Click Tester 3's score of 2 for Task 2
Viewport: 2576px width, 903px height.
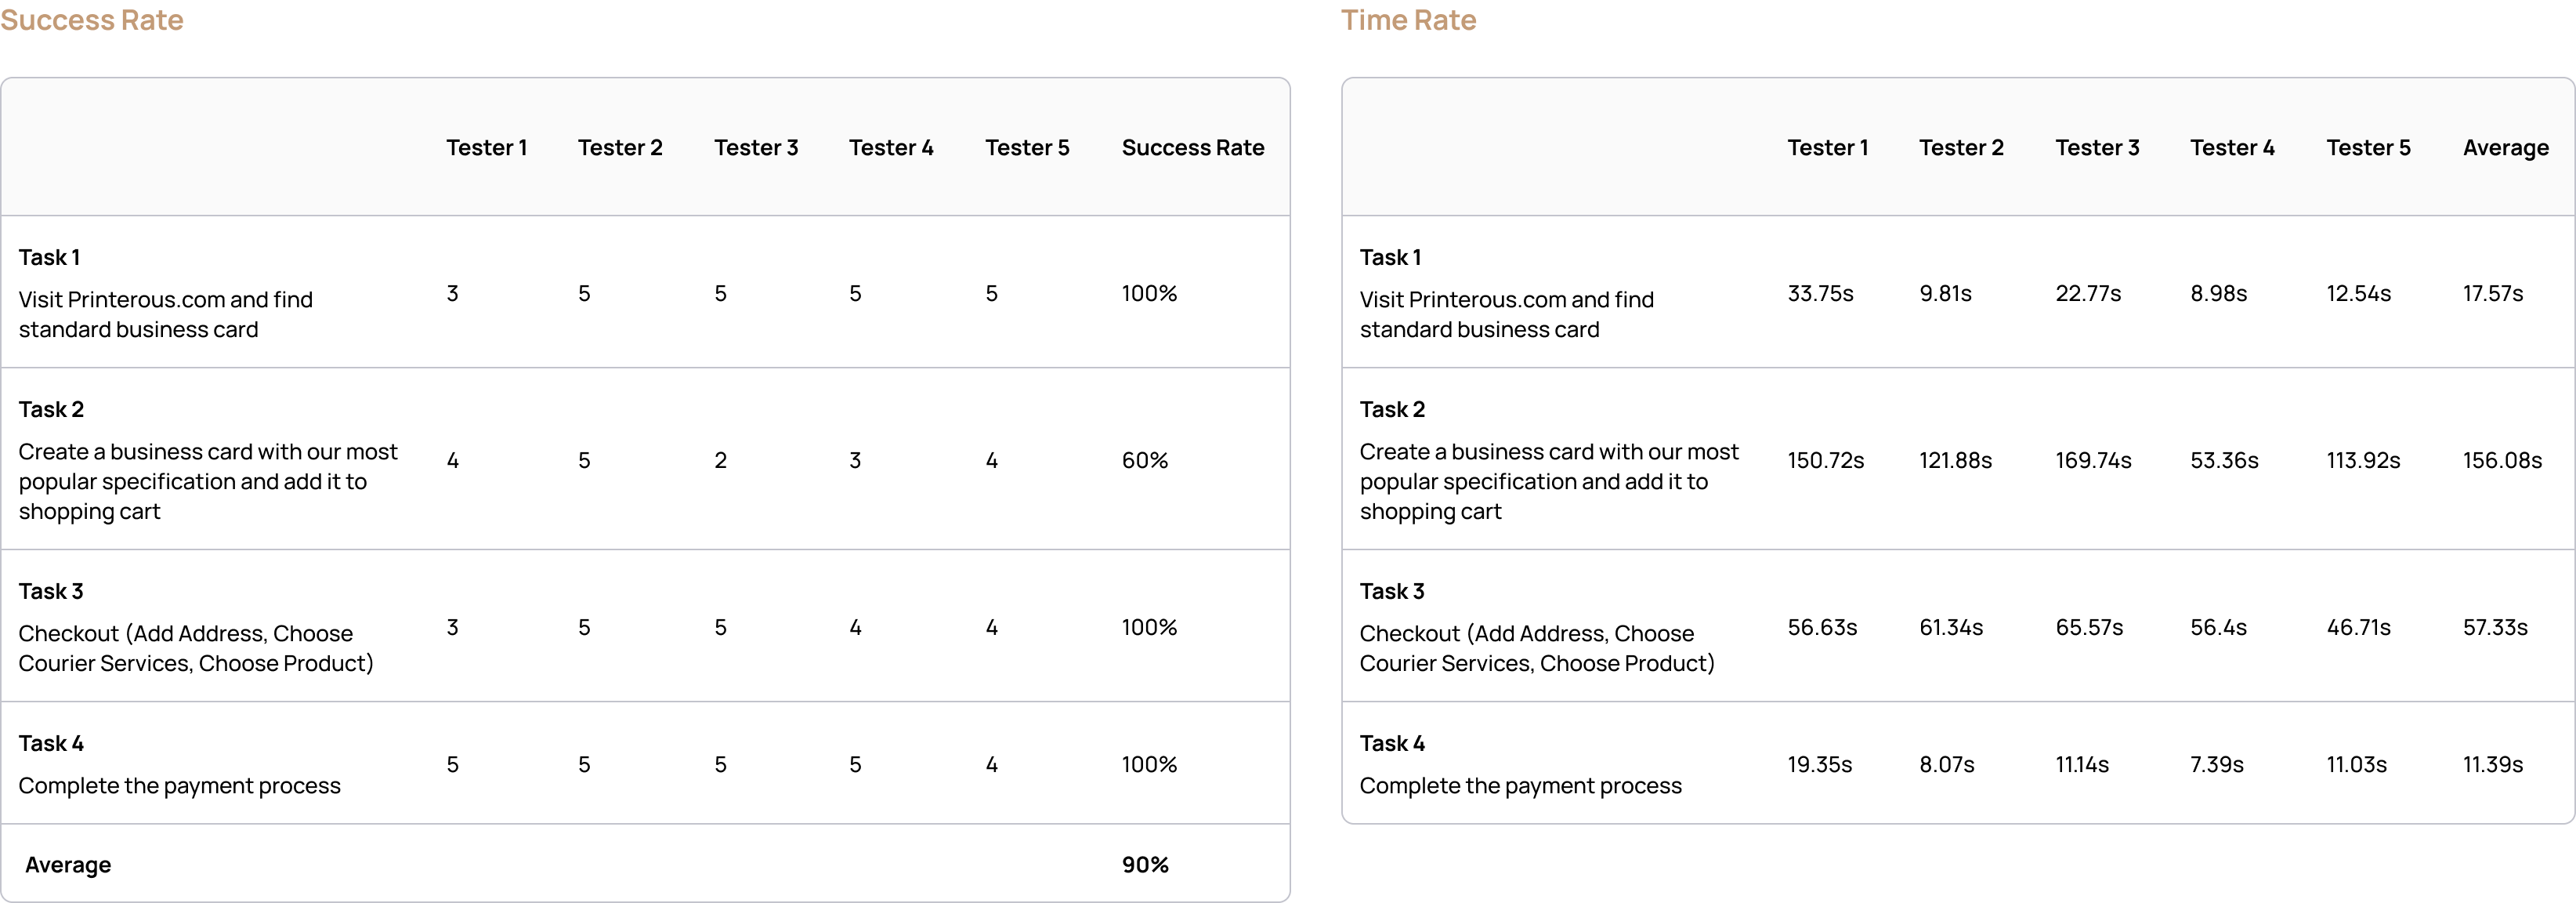(720, 460)
